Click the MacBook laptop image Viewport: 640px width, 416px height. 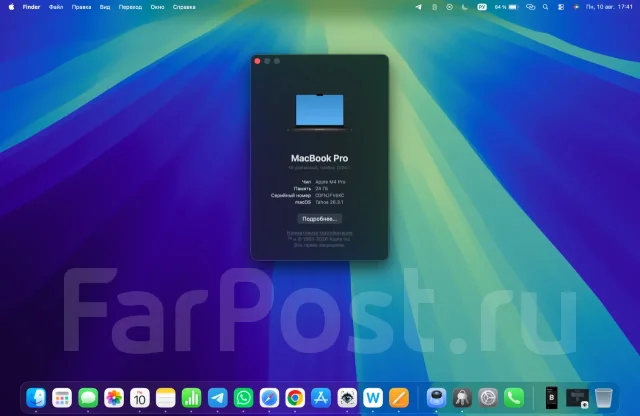coord(320,112)
